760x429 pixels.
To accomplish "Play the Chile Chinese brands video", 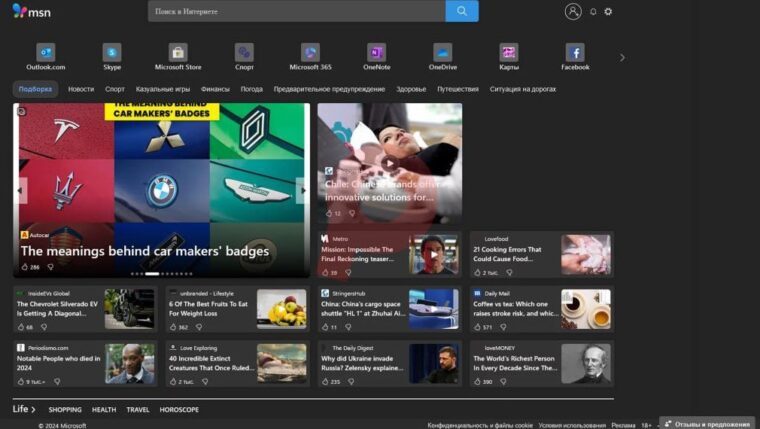I will click(389, 163).
